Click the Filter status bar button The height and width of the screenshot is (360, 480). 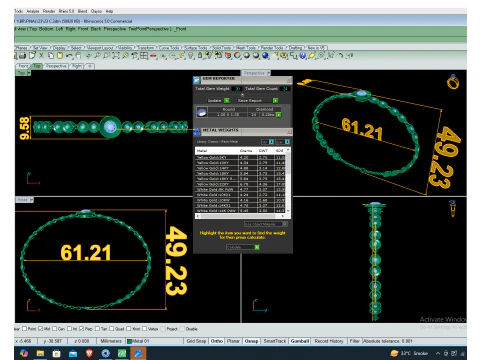(354, 341)
